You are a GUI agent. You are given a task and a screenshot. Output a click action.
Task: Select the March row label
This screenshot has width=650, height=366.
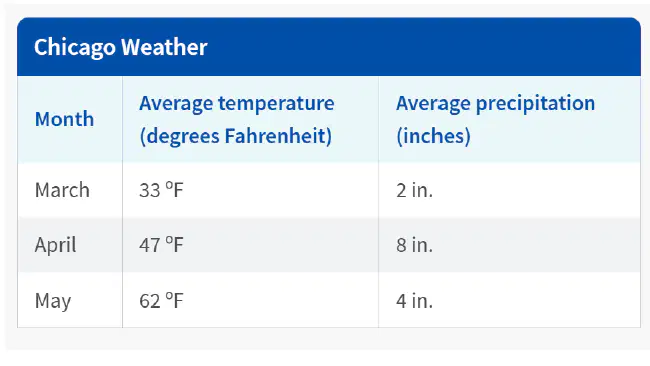coord(62,190)
